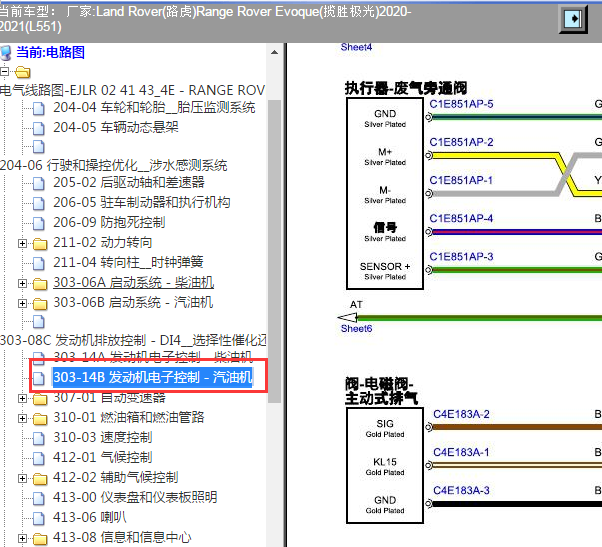Click document icon for 413-06 喇叭

(x=39, y=518)
